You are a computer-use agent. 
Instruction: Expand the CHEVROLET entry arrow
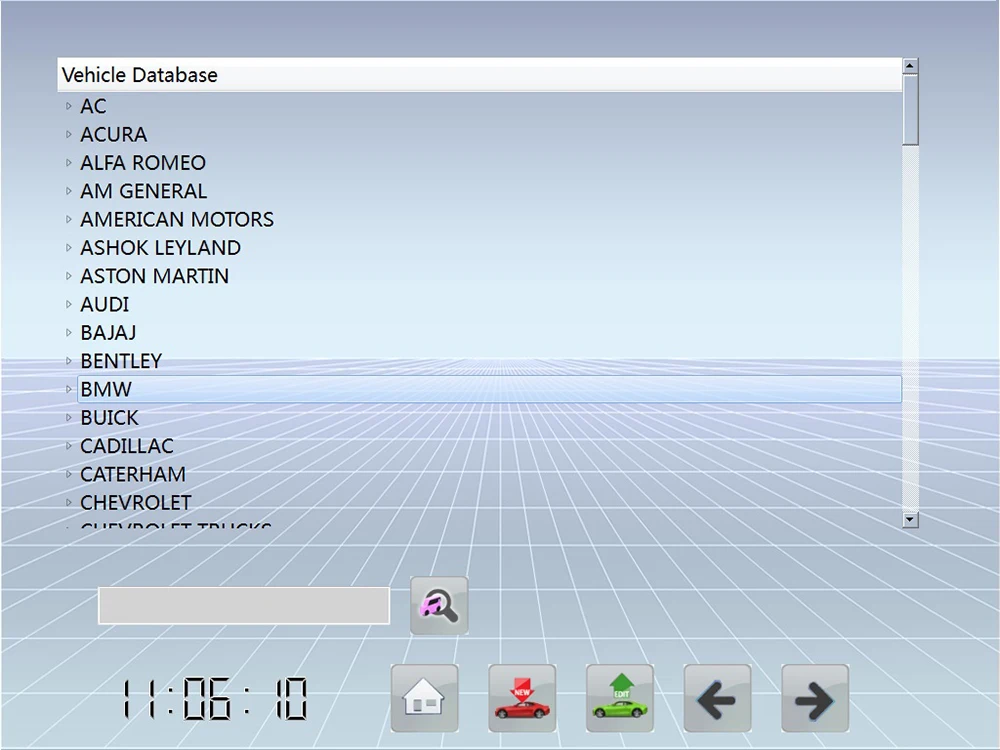click(69, 502)
